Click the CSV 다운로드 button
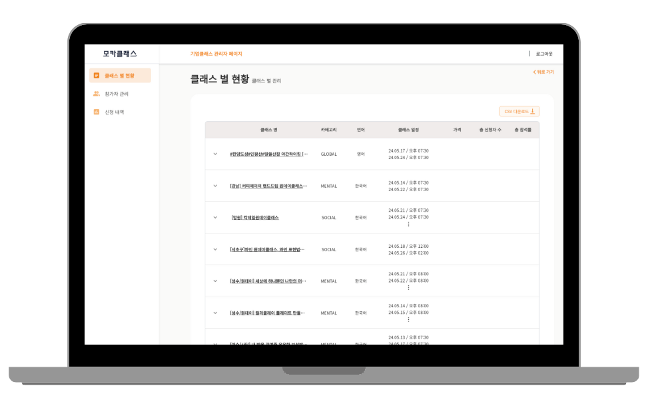The width and height of the screenshot is (652, 396). (x=519, y=111)
